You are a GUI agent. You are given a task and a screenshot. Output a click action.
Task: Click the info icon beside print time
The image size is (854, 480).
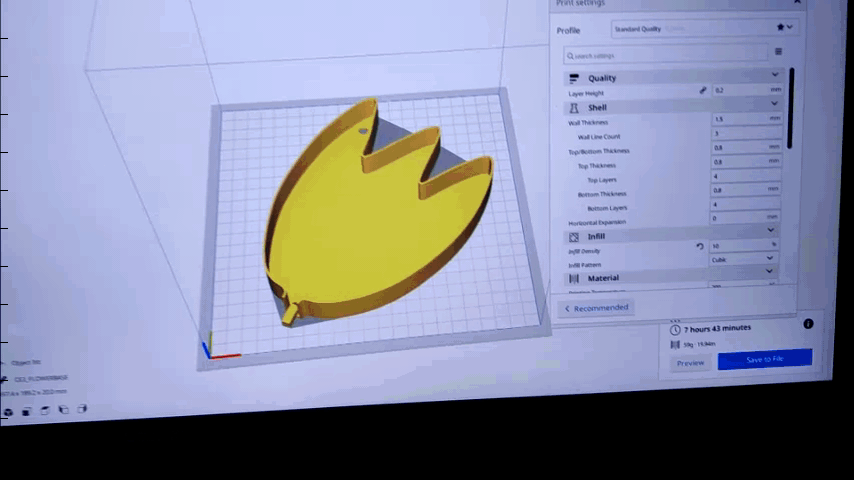click(808, 324)
